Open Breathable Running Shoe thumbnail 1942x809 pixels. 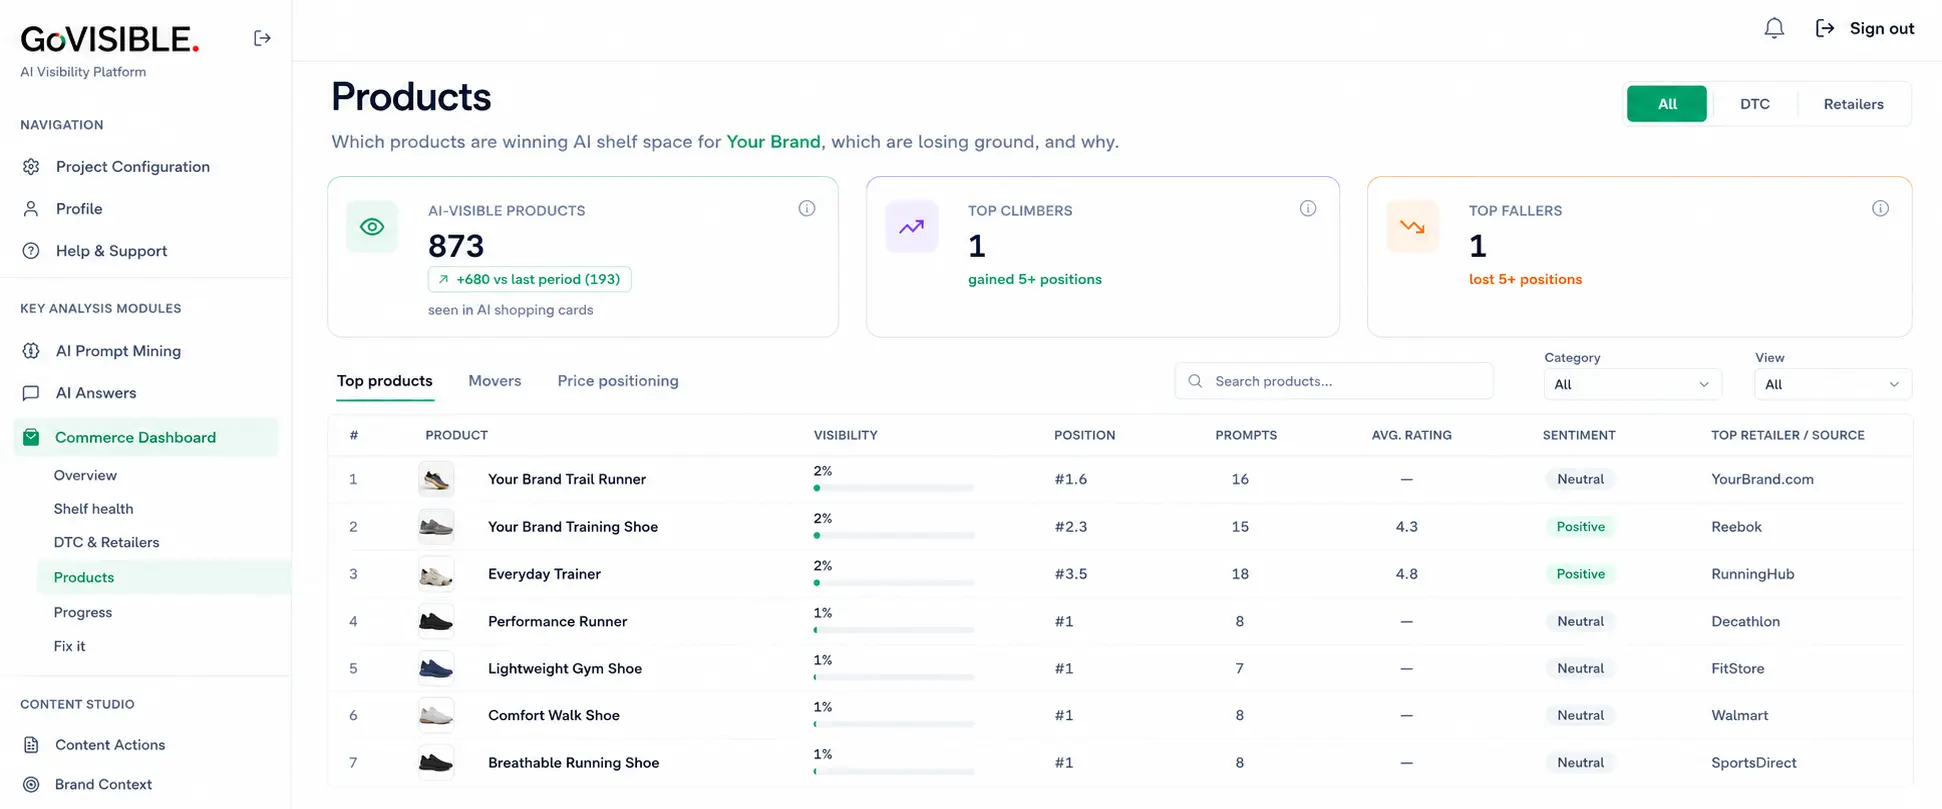click(x=436, y=762)
